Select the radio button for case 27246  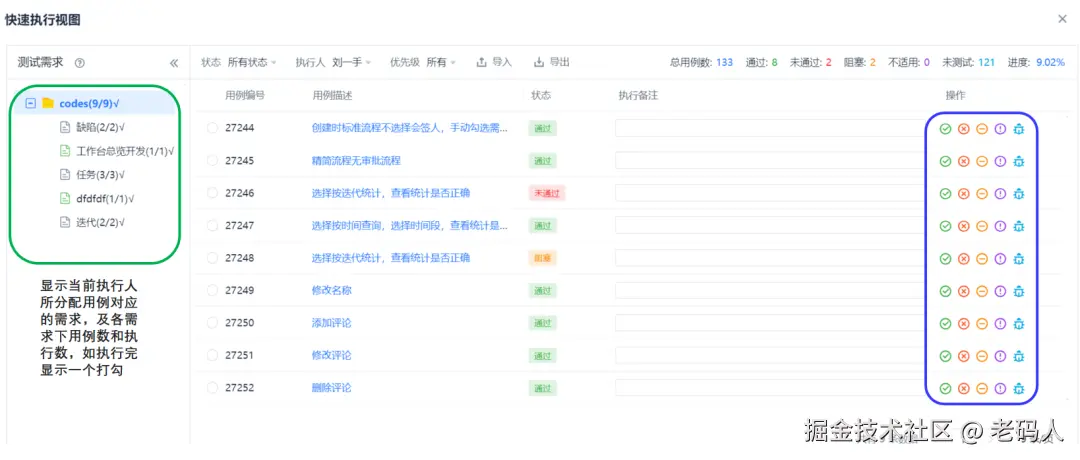212,193
